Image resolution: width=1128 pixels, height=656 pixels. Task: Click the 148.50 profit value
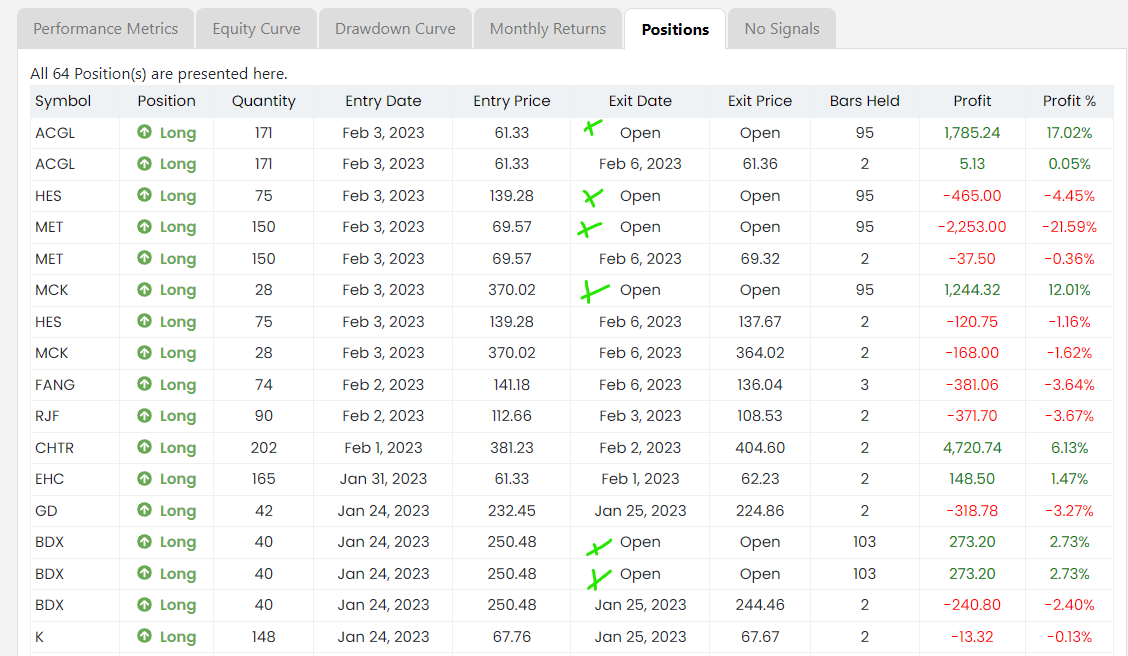(x=972, y=479)
